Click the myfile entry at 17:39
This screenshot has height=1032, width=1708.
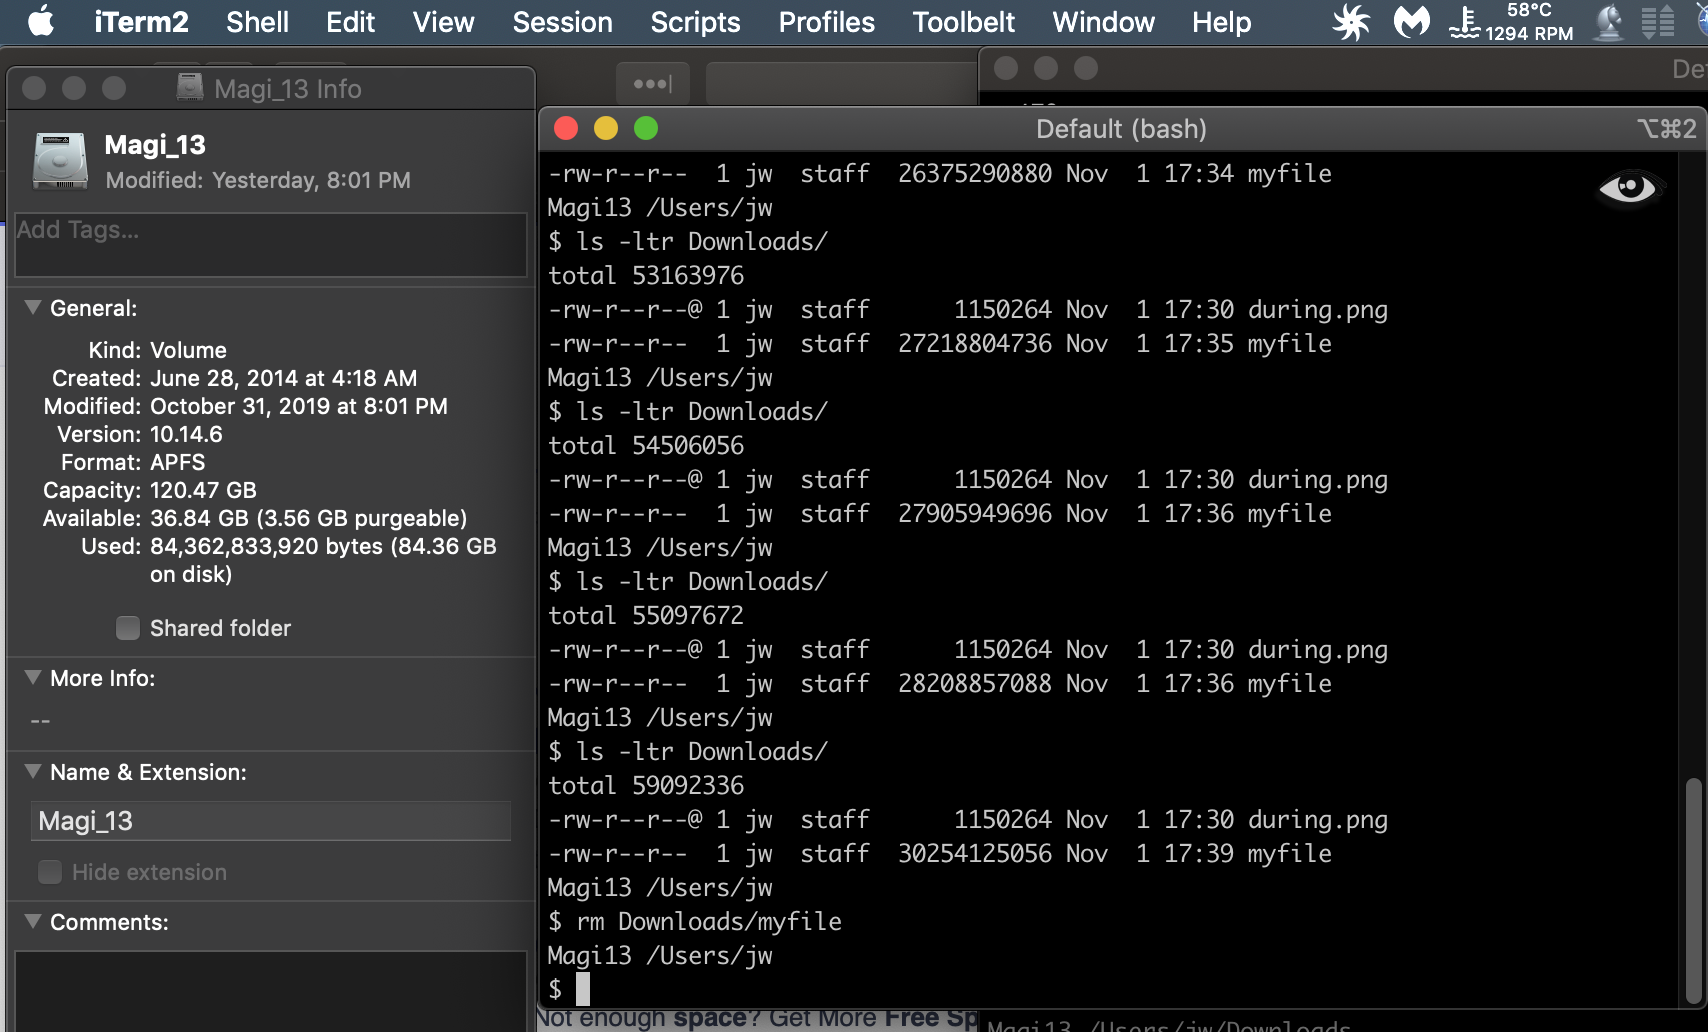940,853
